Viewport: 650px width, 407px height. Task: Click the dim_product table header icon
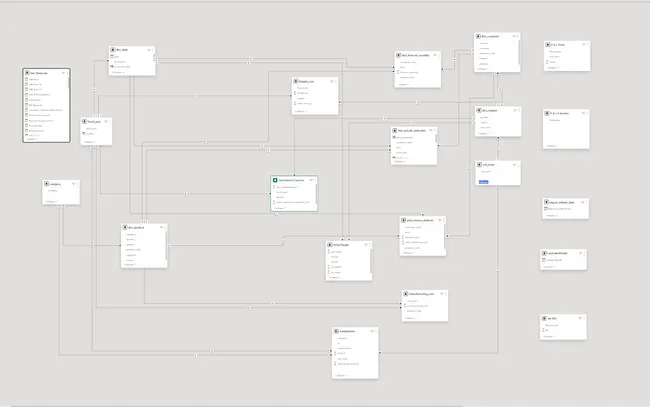pos(125,228)
